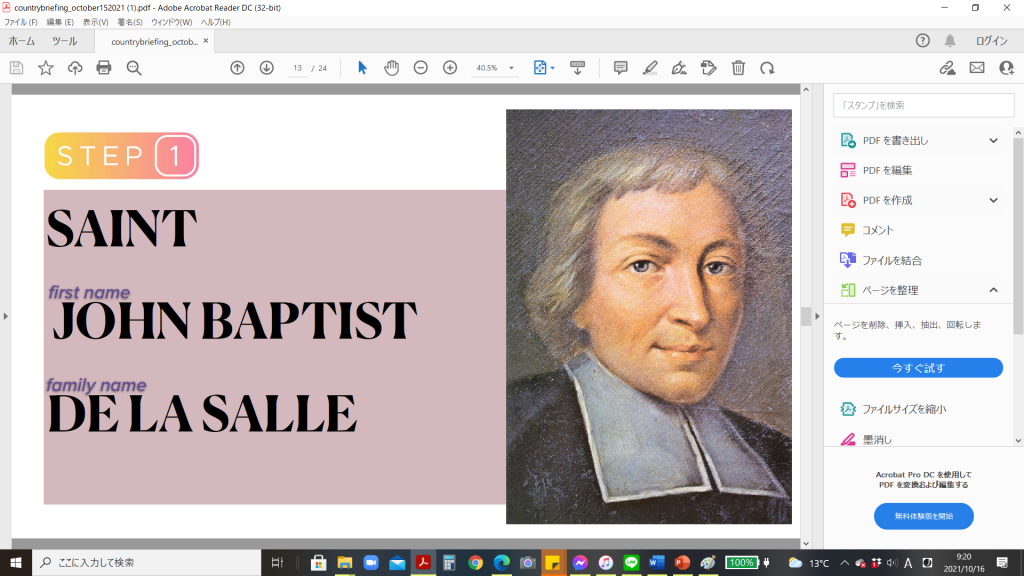Open the Windows Start menu
The height and width of the screenshot is (576, 1024).
pos(16,562)
